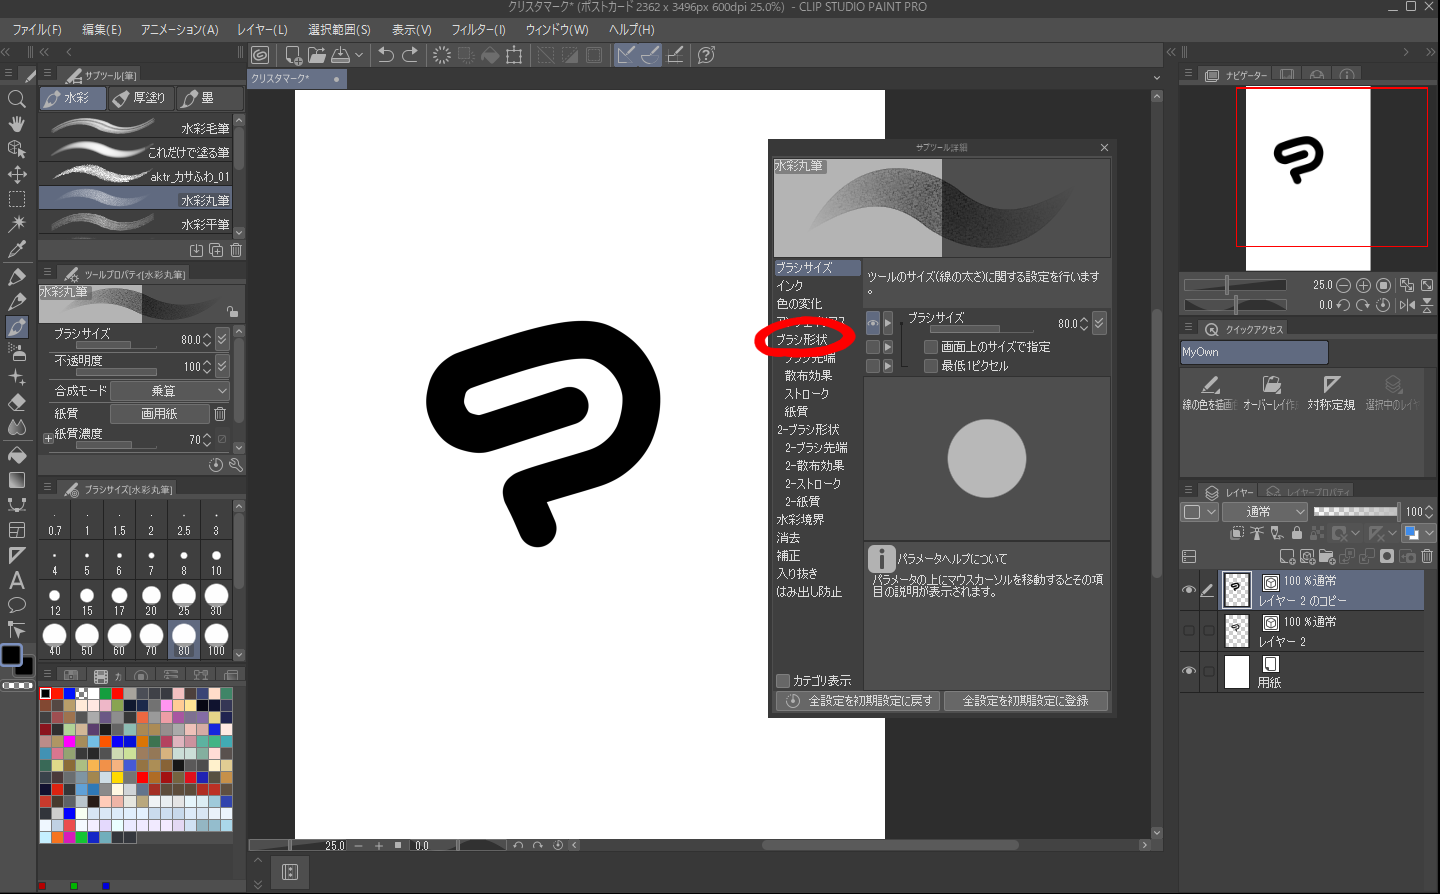Image resolution: width=1440 pixels, height=894 pixels.
Task: Toggle カテゴリ表示 checkbox
Action: tap(783, 680)
